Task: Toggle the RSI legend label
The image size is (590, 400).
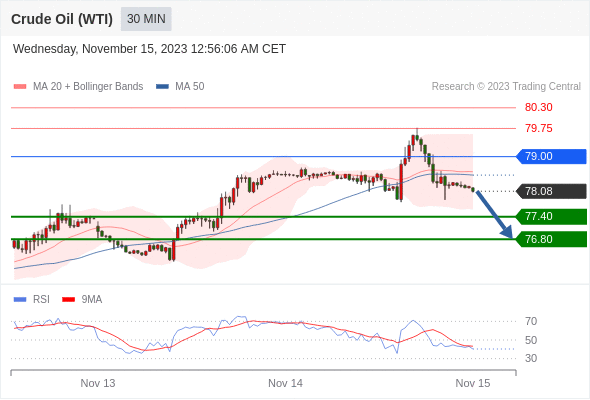Action: click(x=41, y=299)
